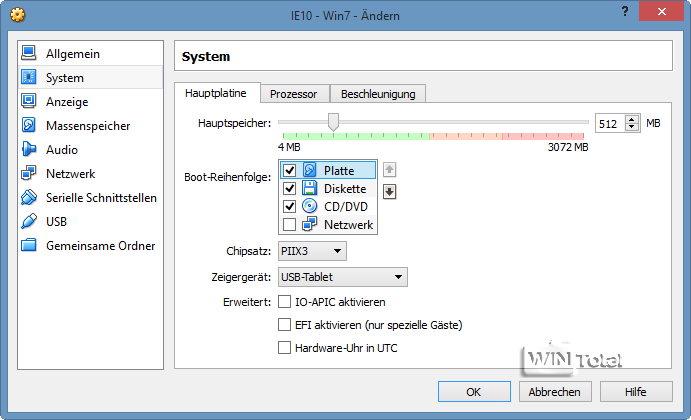Expand the Zeigergerät USB-Tablet dropdown
The image size is (691, 420).
click(x=343, y=277)
